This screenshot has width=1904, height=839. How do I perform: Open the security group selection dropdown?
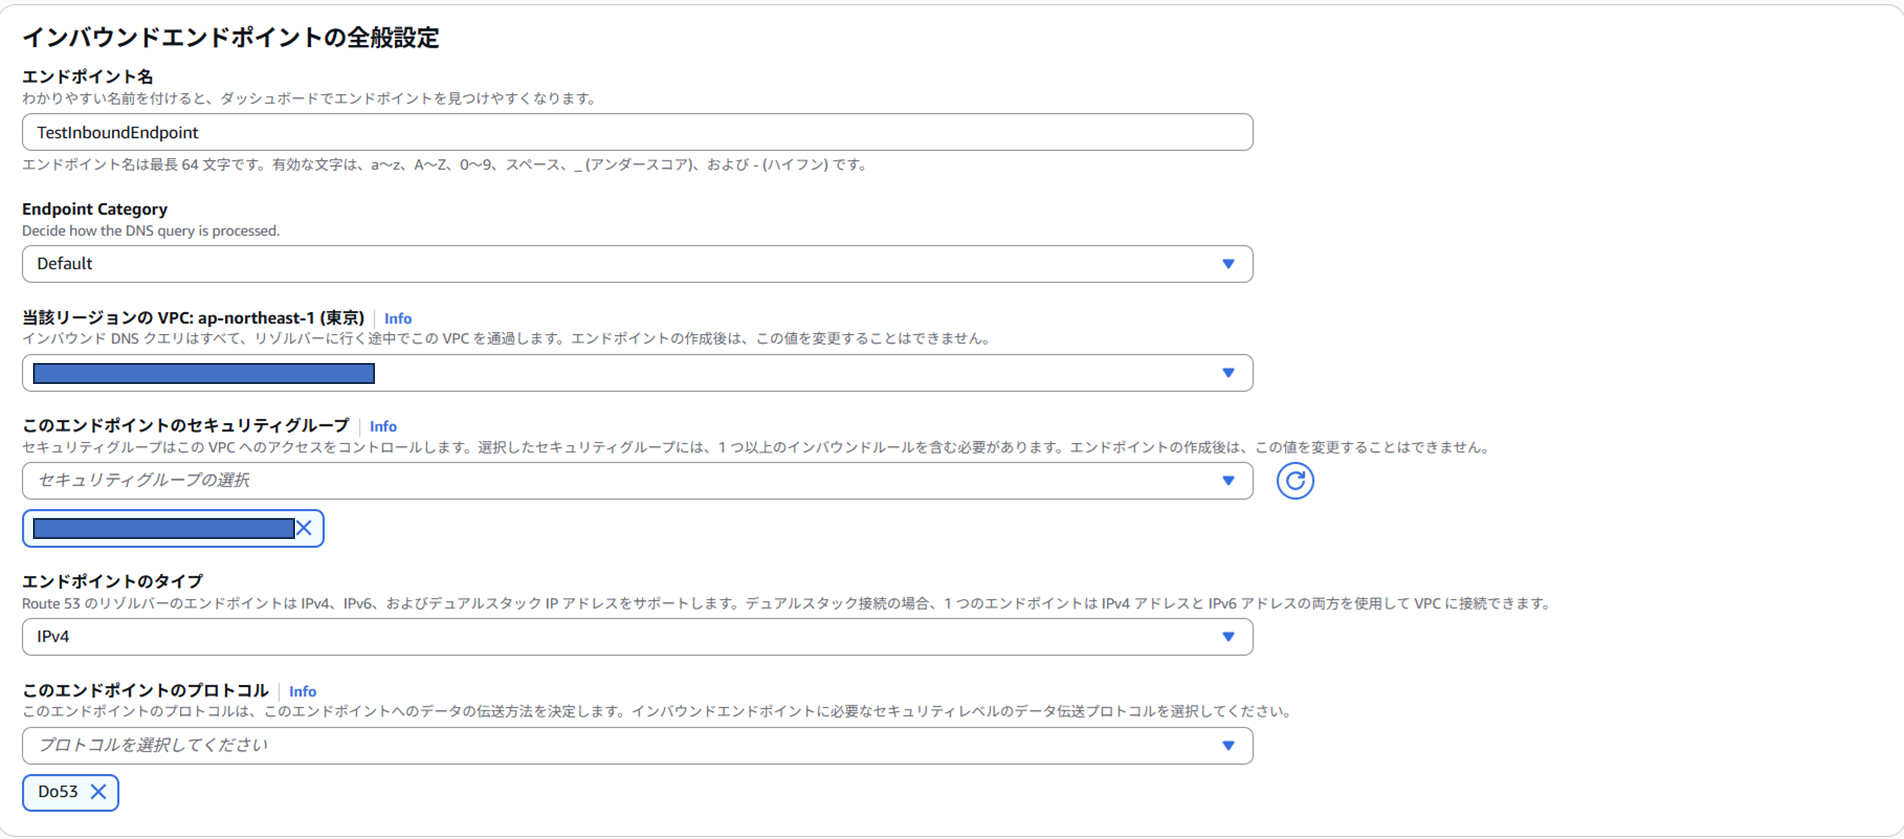click(x=637, y=481)
